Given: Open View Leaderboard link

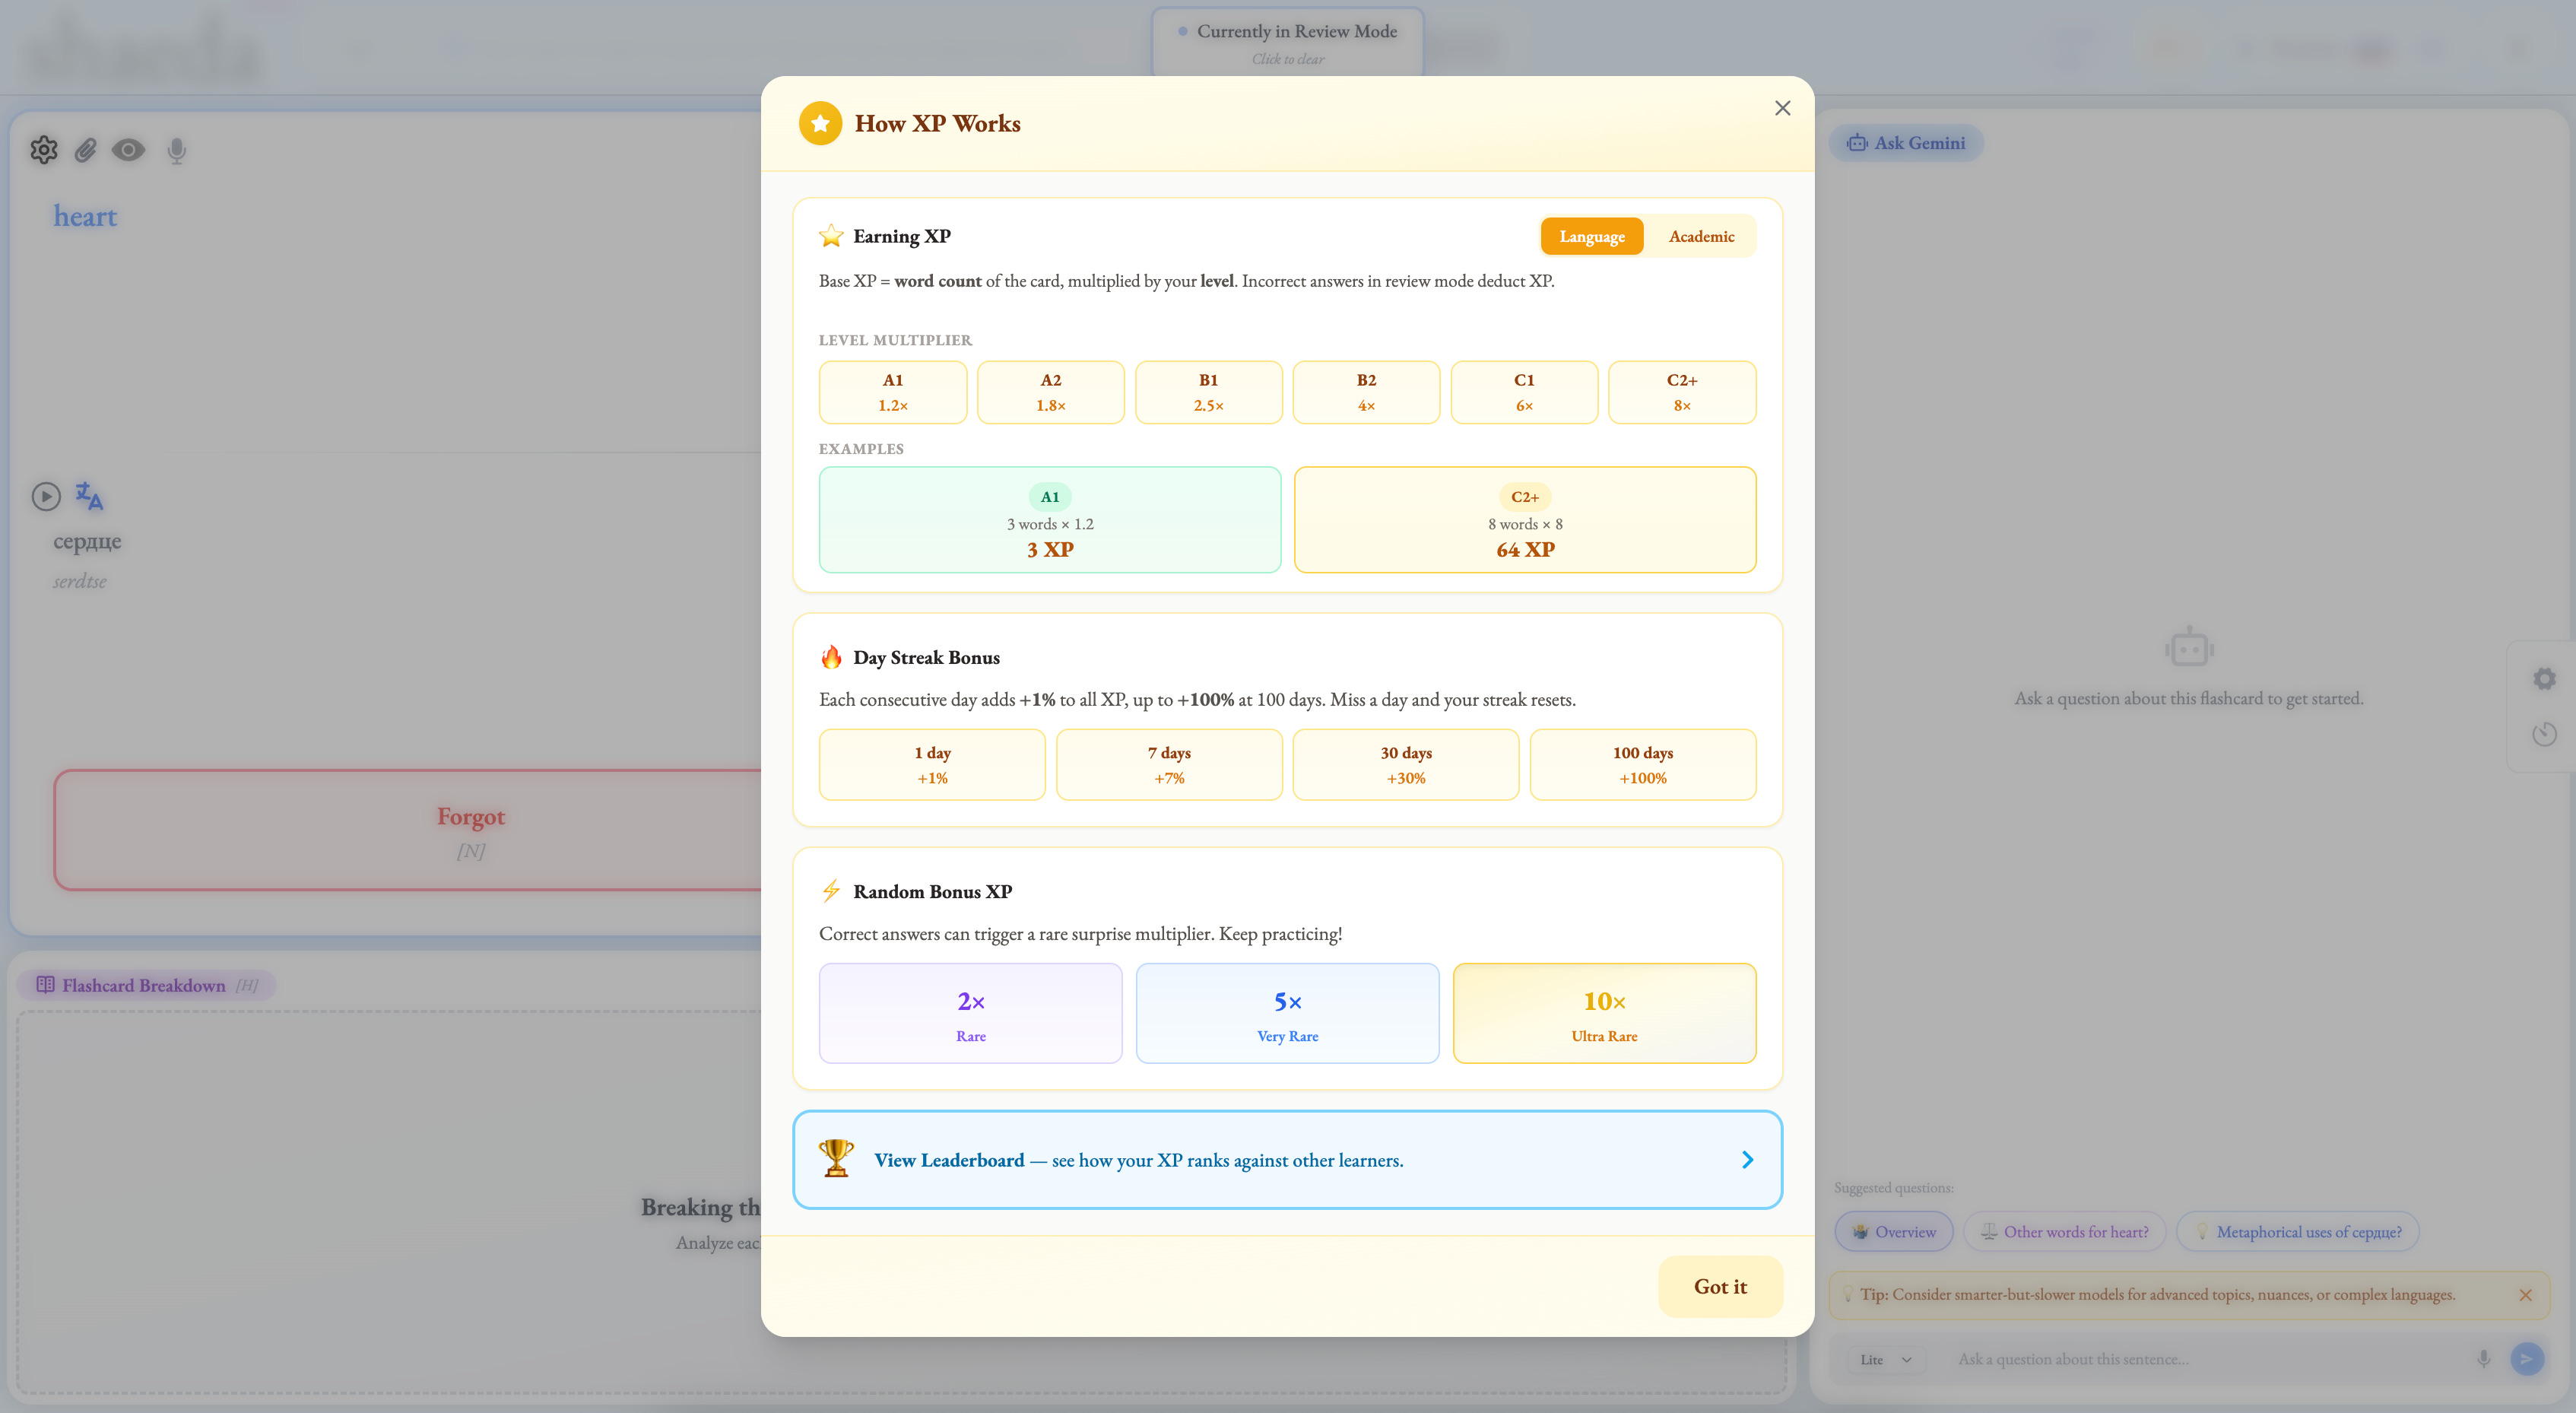Looking at the screenshot, I should pos(948,1160).
